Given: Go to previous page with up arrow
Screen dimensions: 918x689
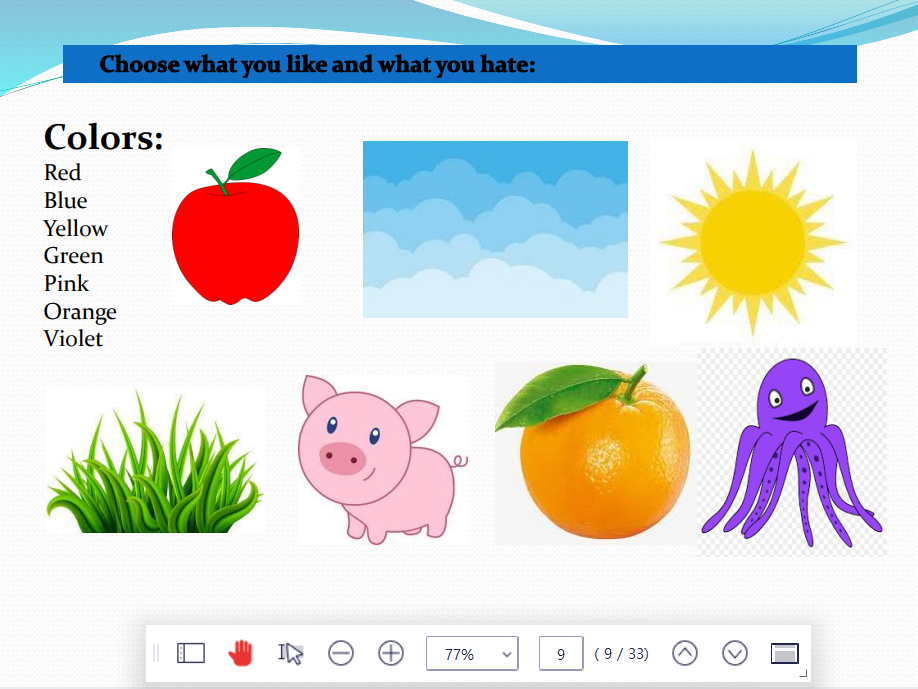Looking at the screenshot, I should click(685, 653).
